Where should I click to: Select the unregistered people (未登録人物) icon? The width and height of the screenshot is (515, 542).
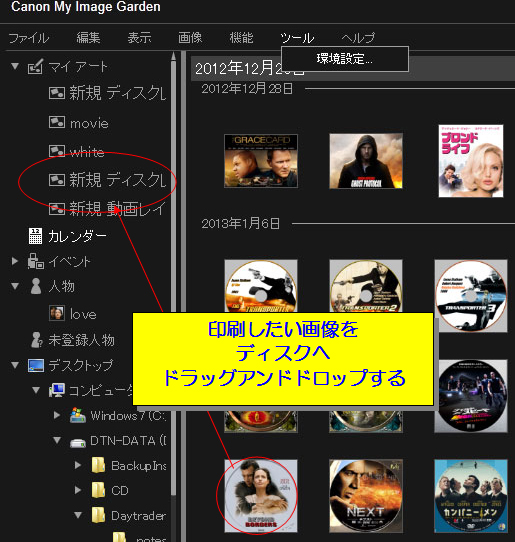(x=36, y=340)
